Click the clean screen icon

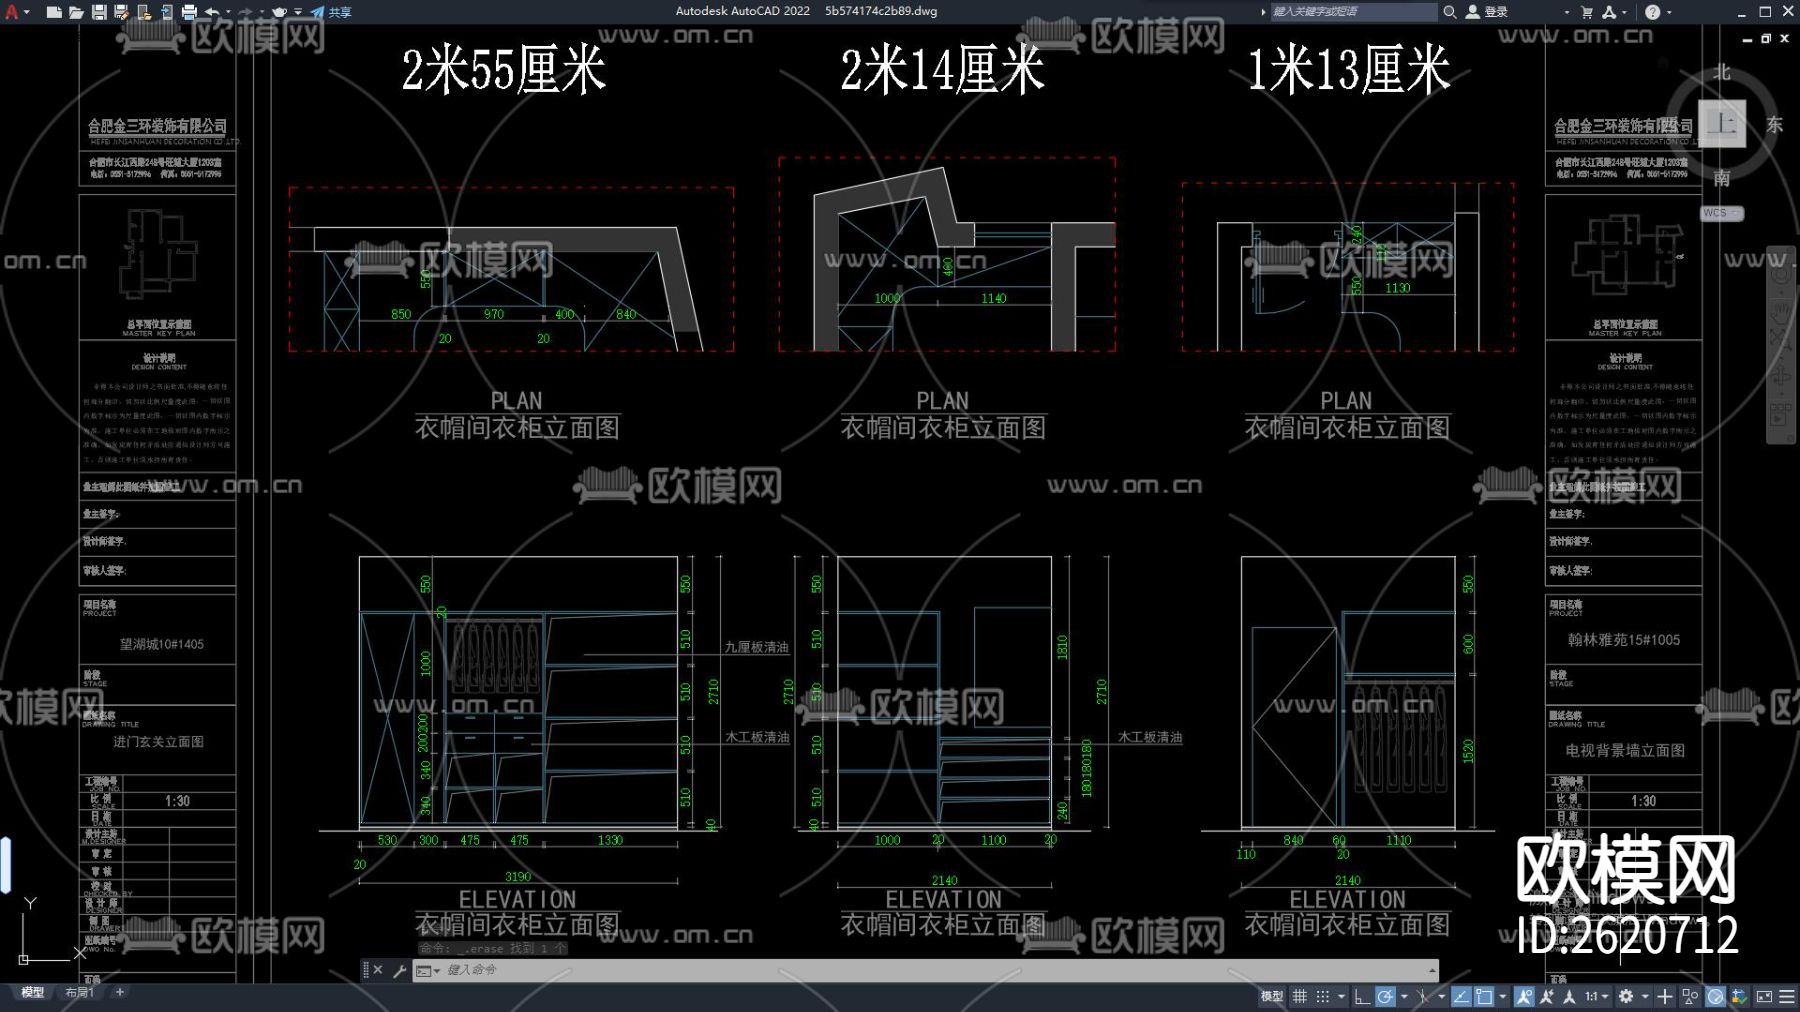coord(1764,997)
